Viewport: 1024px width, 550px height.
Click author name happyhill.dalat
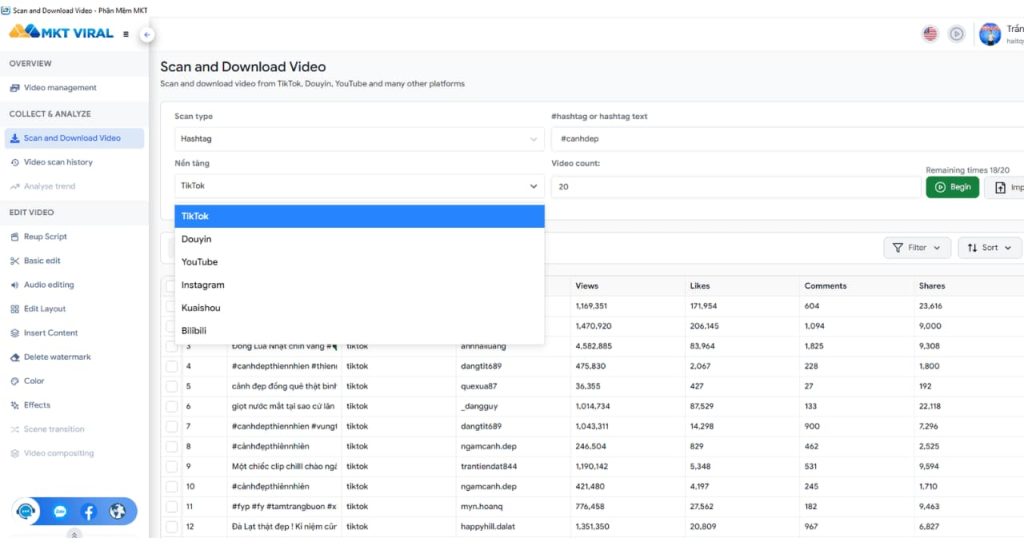point(488,526)
